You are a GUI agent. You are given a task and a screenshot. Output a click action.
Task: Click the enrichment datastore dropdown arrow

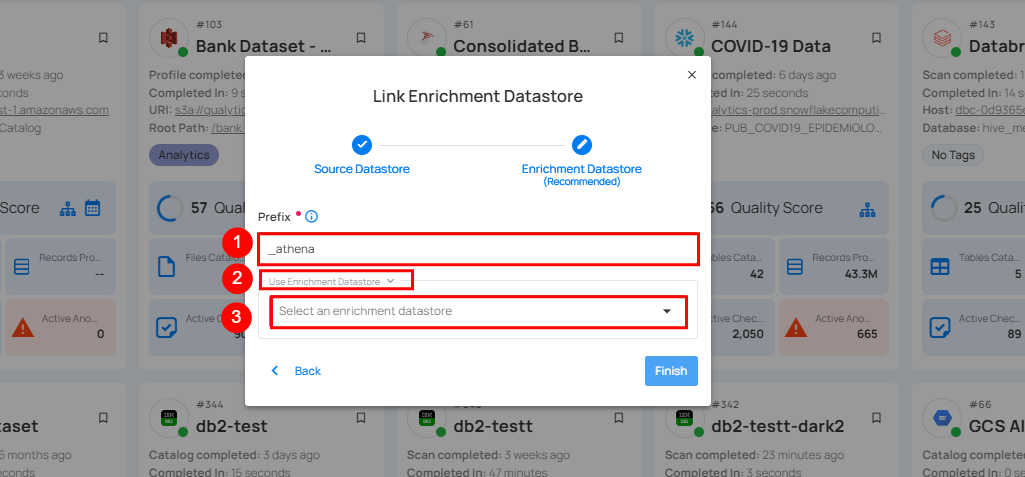click(667, 311)
